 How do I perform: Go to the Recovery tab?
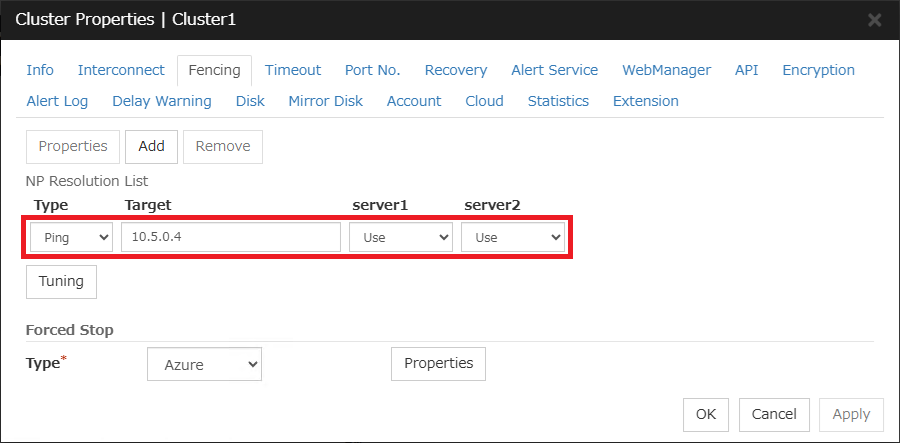456,70
